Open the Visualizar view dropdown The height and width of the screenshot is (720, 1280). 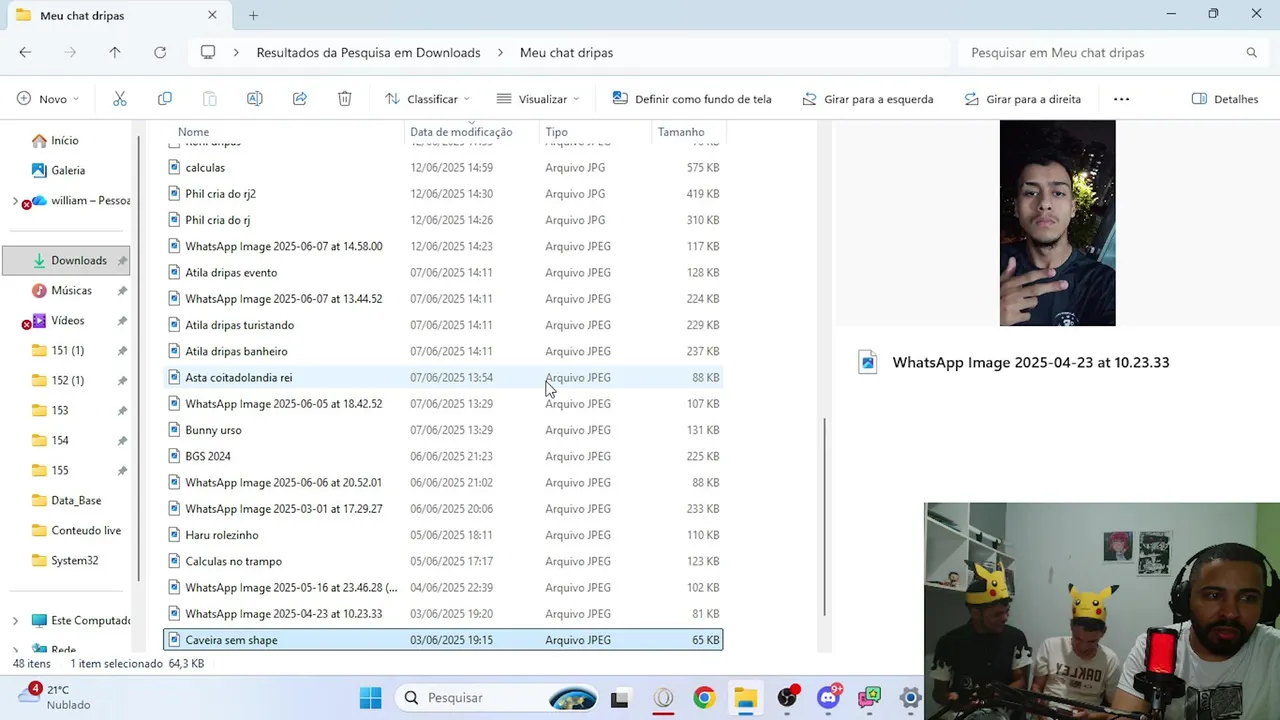click(x=538, y=99)
